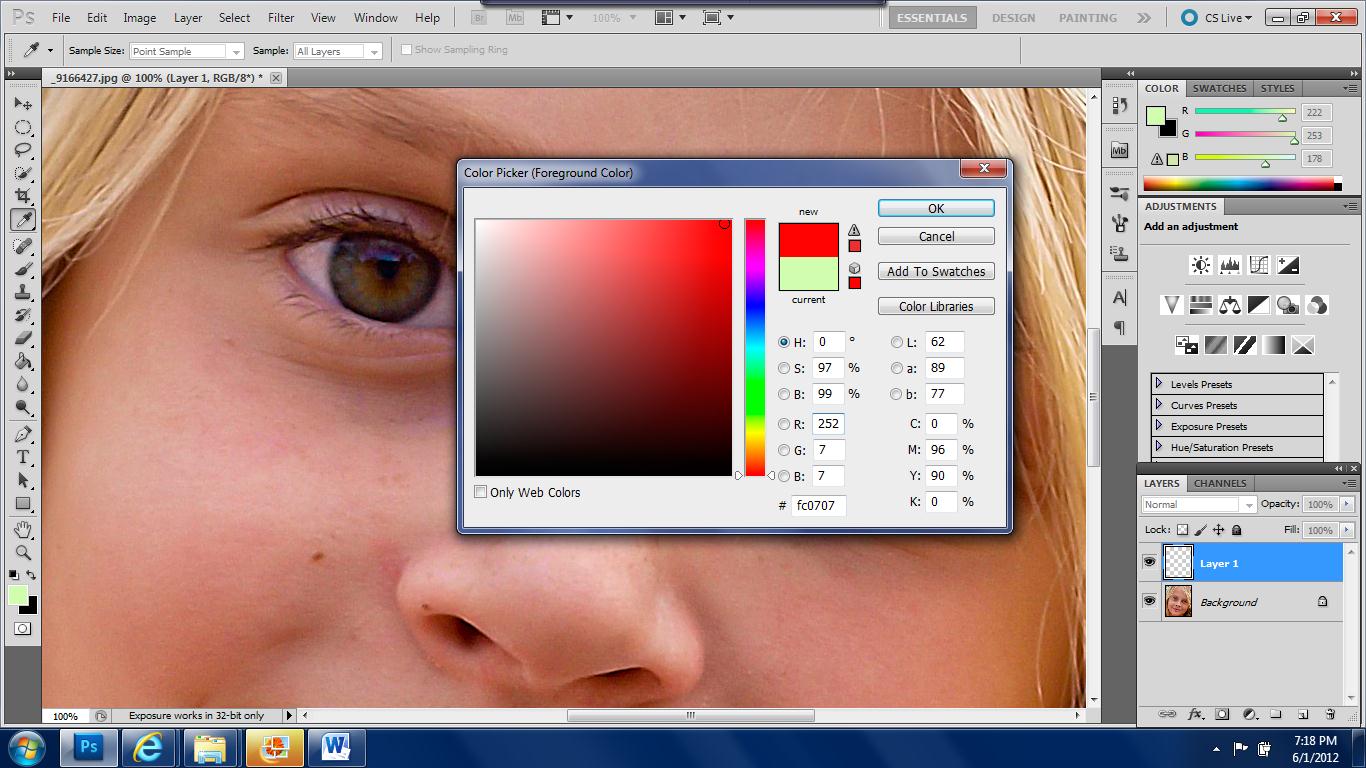
Task: Click the hex color field
Action: 818,505
